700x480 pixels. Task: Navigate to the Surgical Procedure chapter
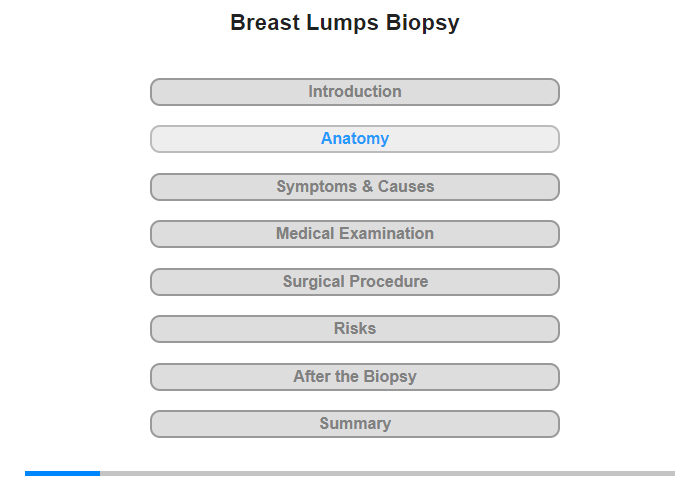pyautogui.click(x=354, y=282)
